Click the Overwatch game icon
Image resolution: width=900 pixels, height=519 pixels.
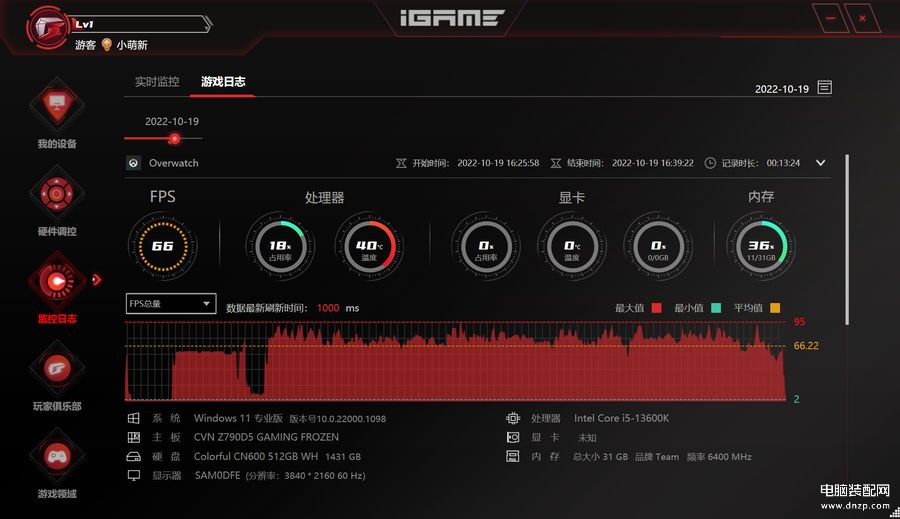pyautogui.click(x=133, y=163)
